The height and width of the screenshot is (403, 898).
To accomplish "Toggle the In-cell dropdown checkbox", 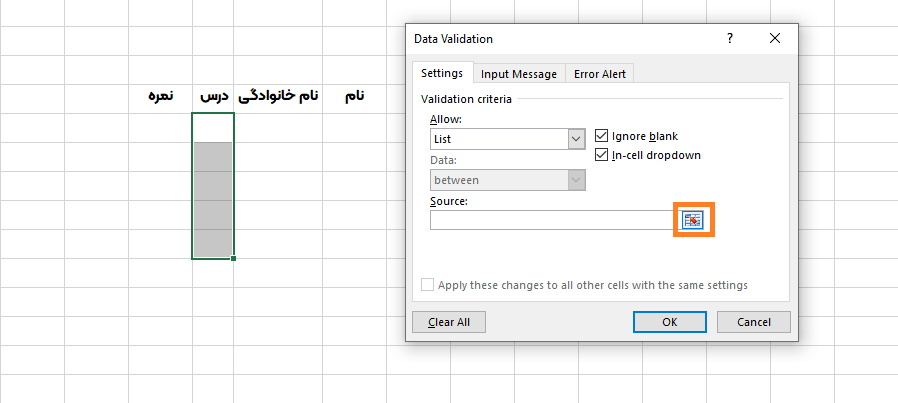I will point(602,155).
